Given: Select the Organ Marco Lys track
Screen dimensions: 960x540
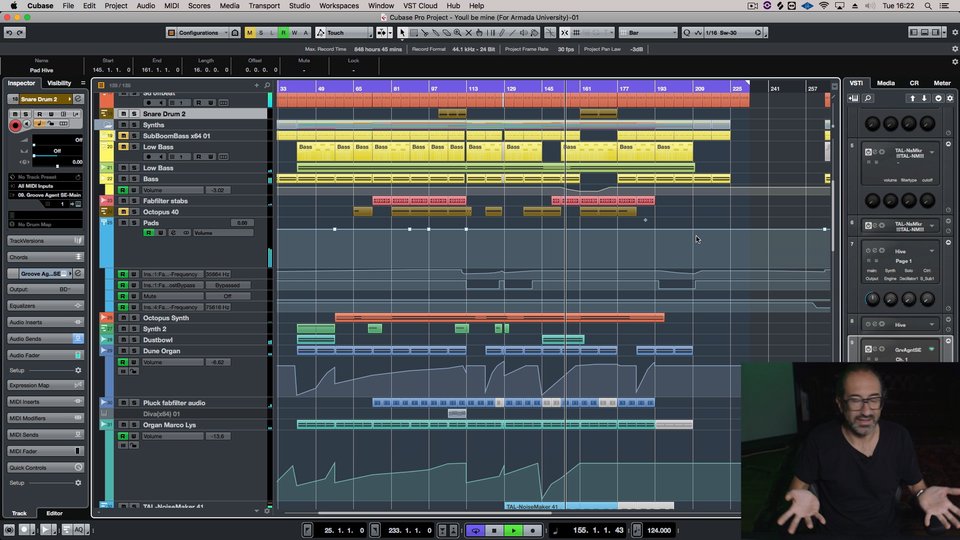Looking at the screenshot, I should coord(170,425).
